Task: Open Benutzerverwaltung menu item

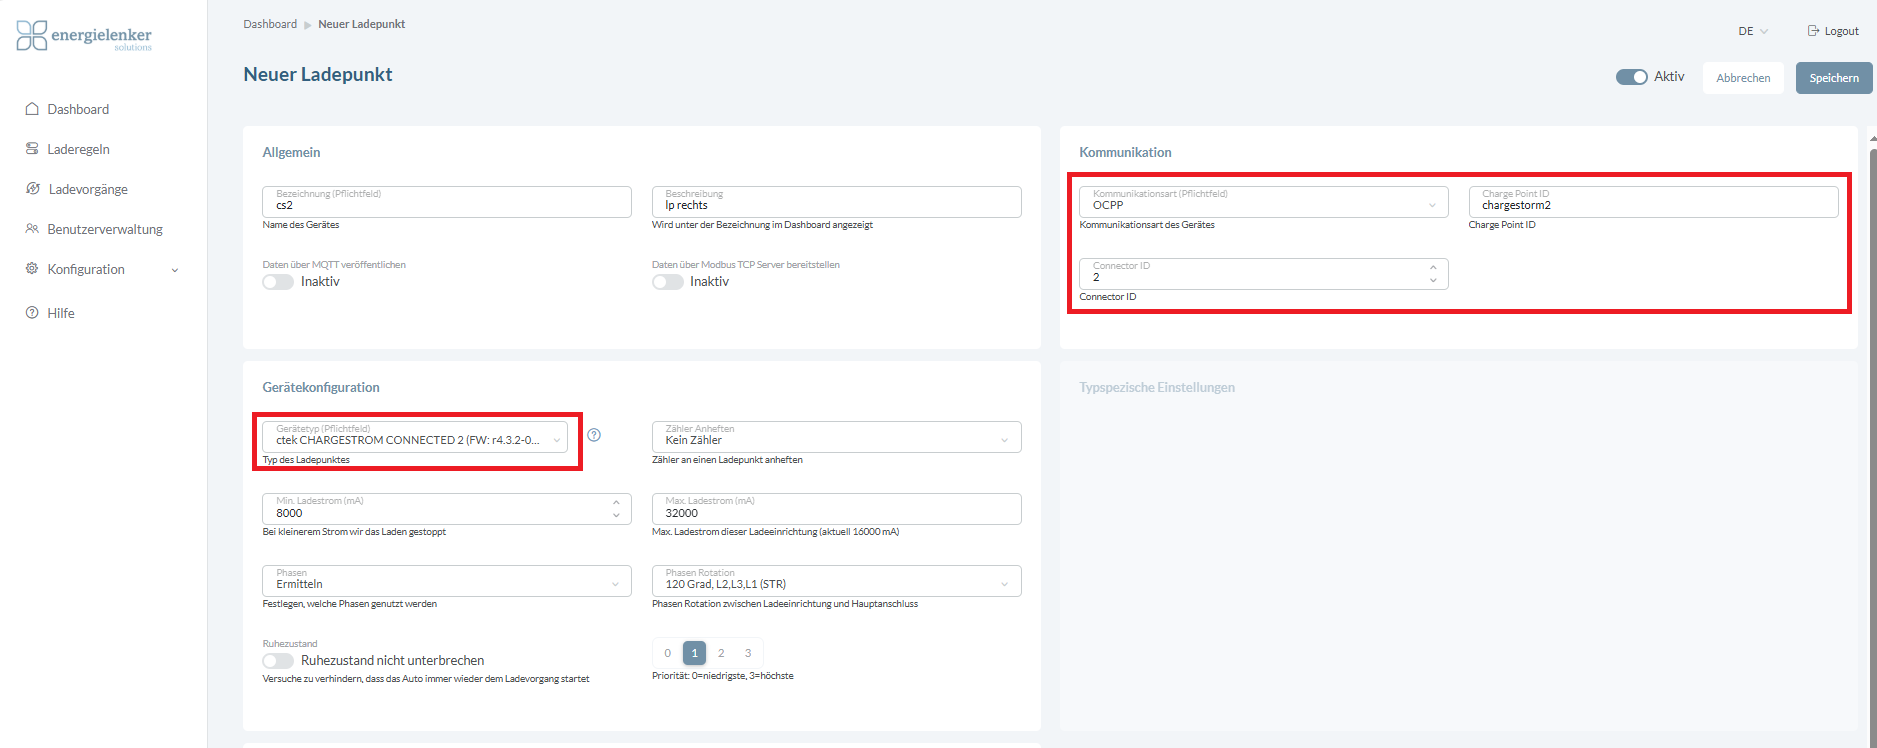Action: pos(105,229)
